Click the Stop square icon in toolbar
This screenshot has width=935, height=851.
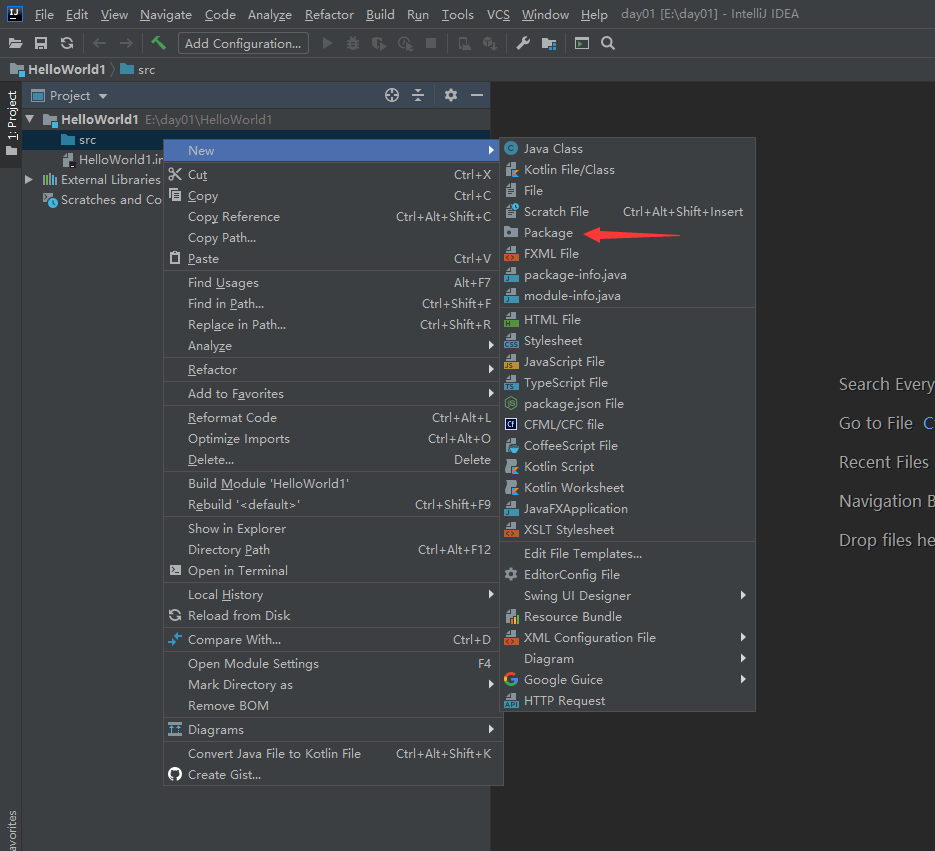tap(431, 44)
